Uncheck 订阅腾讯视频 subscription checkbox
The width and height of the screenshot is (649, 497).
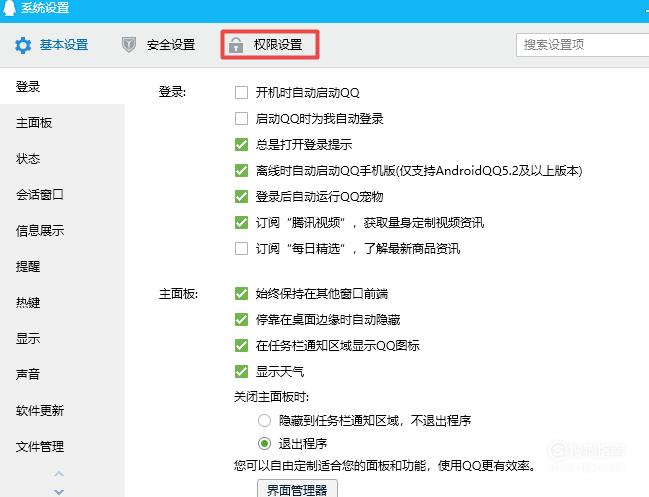pyautogui.click(x=241, y=223)
